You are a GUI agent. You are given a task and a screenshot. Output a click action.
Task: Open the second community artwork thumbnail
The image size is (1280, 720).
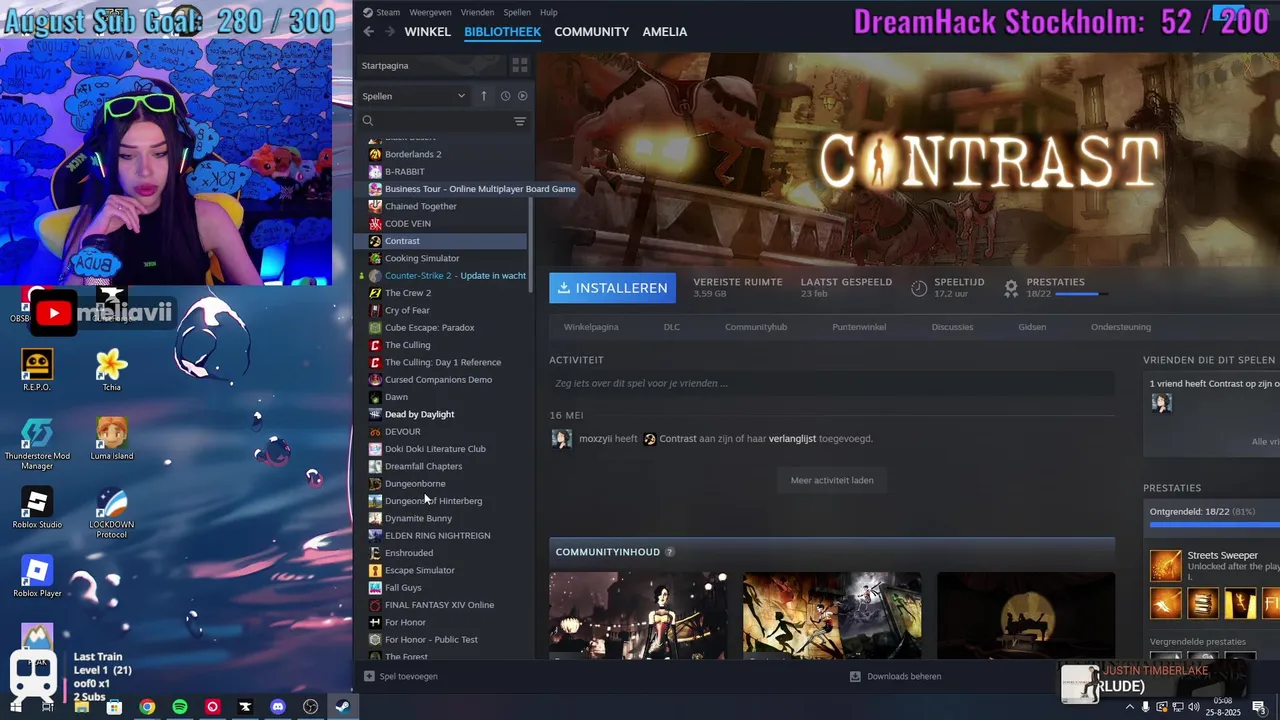[x=832, y=615]
